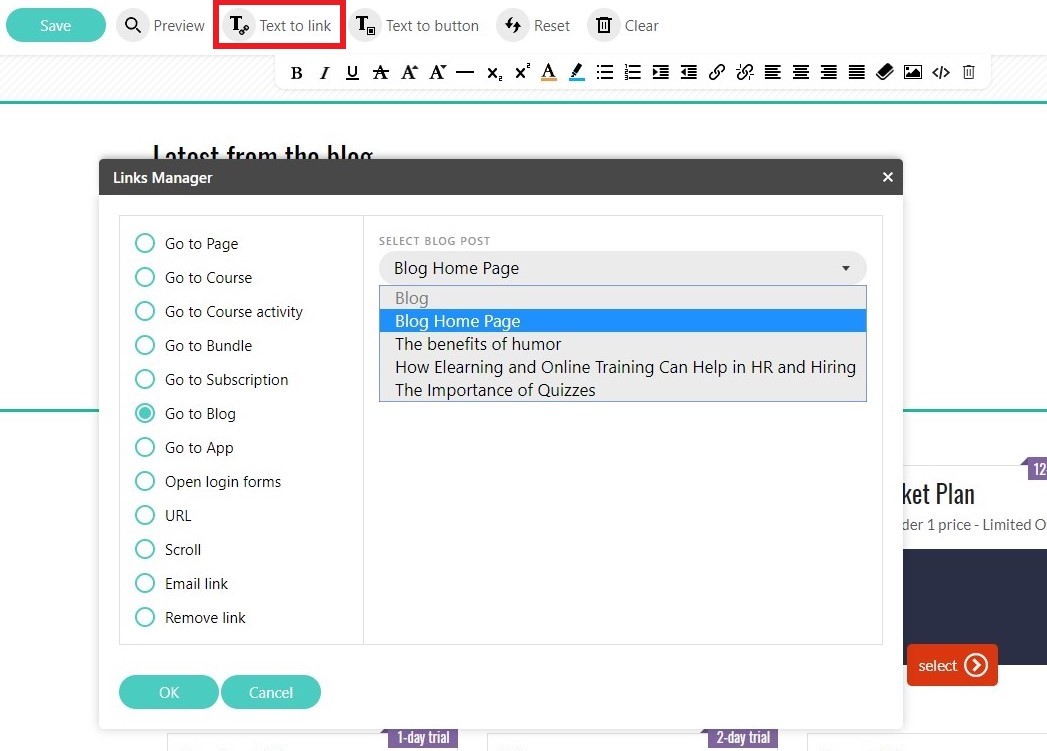Decrease font size icon
This screenshot has height=751, width=1047.
[x=437, y=72]
